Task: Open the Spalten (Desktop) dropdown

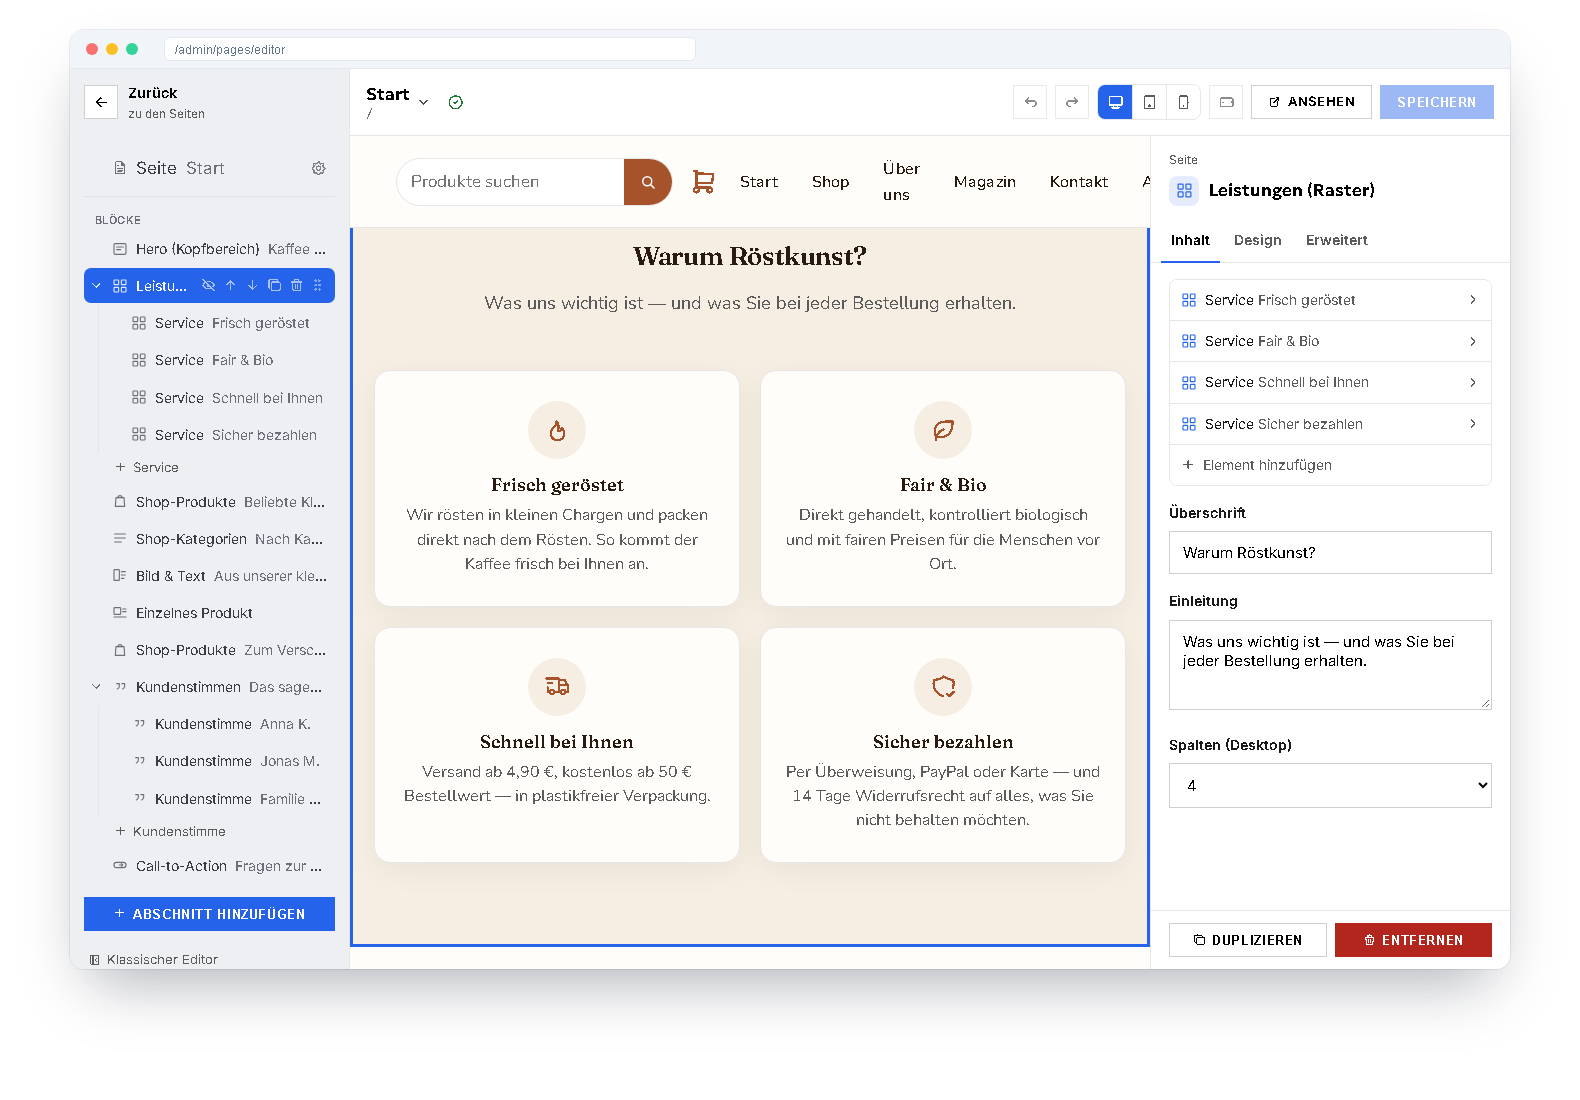Action: click(x=1330, y=786)
